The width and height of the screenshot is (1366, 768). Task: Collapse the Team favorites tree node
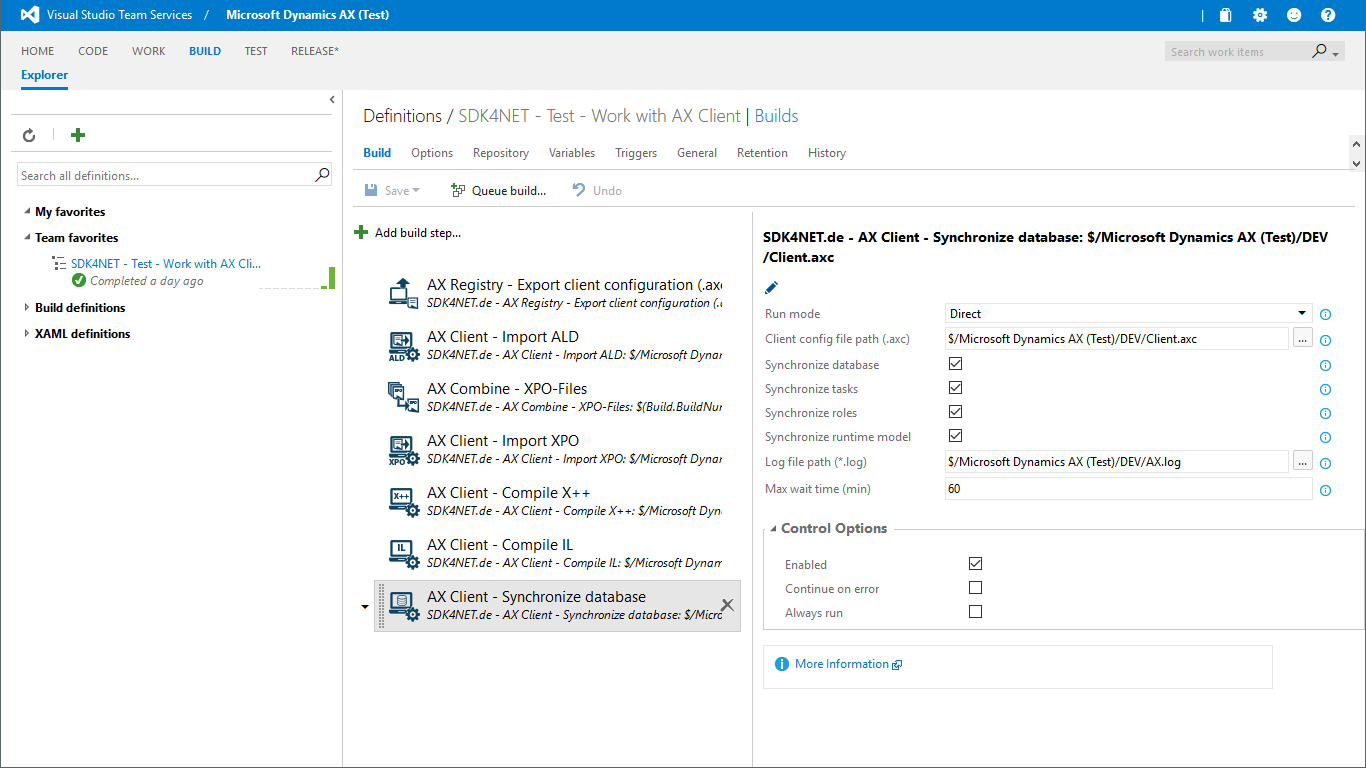pos(27,238)
